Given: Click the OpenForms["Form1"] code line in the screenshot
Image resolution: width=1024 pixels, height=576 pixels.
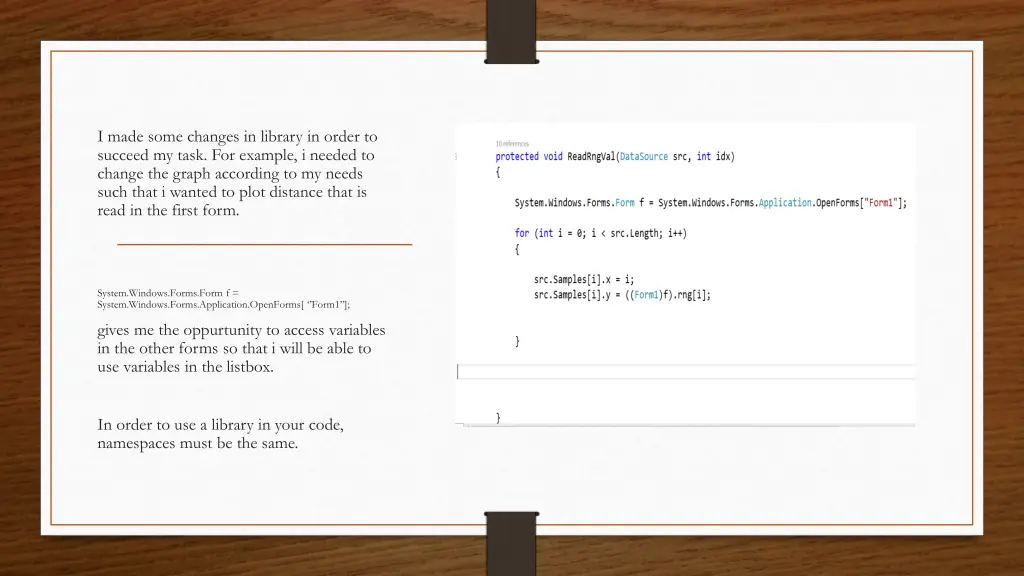Looking at the screenshot, I should pos(711,203).
